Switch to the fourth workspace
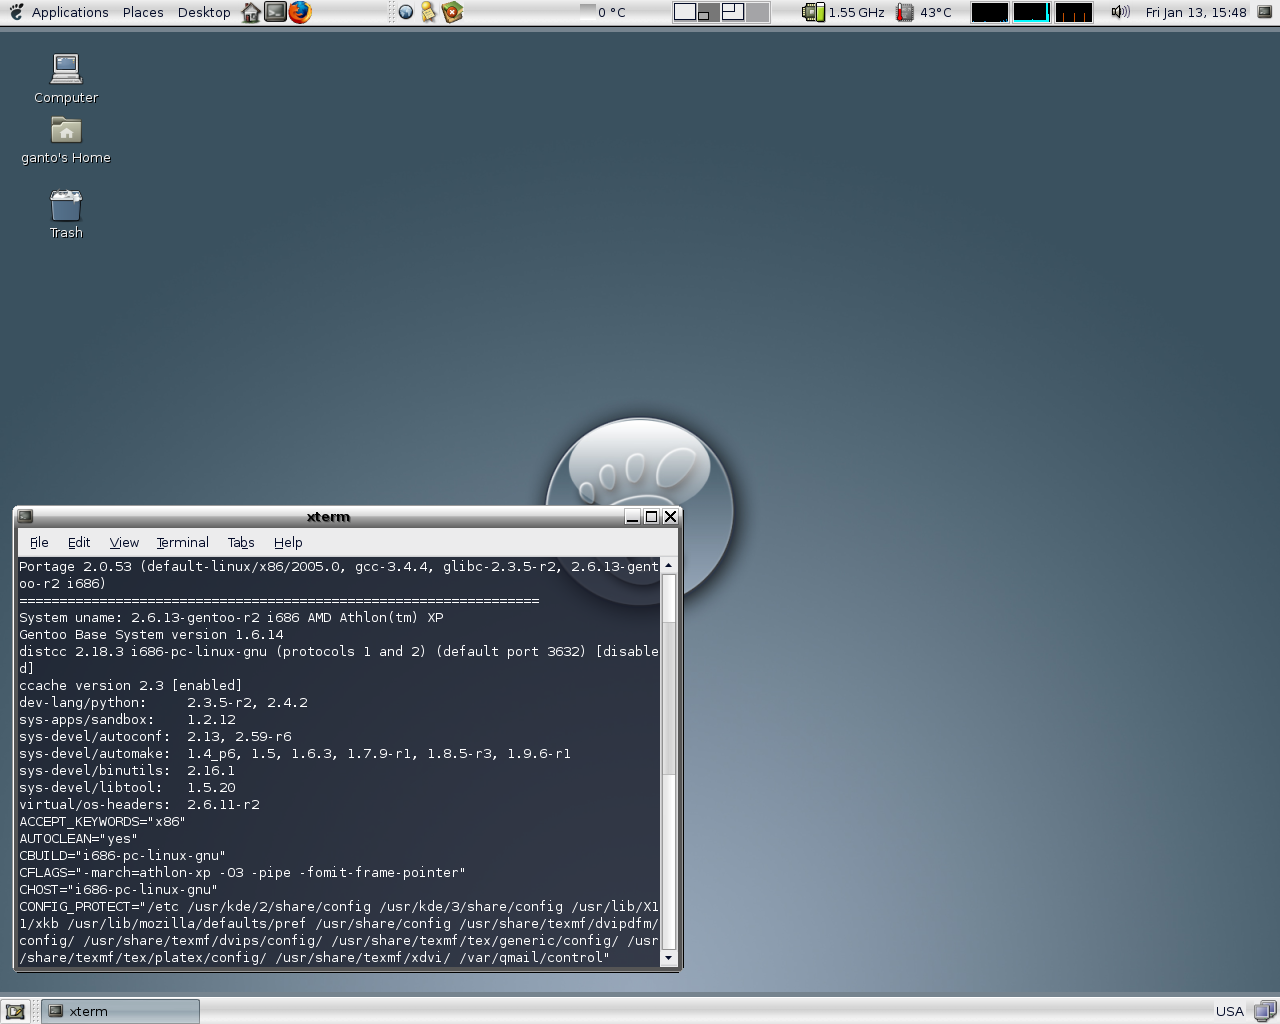Image resolution: width=1280 pixels, height=1024 pixels. coord(758,12)
